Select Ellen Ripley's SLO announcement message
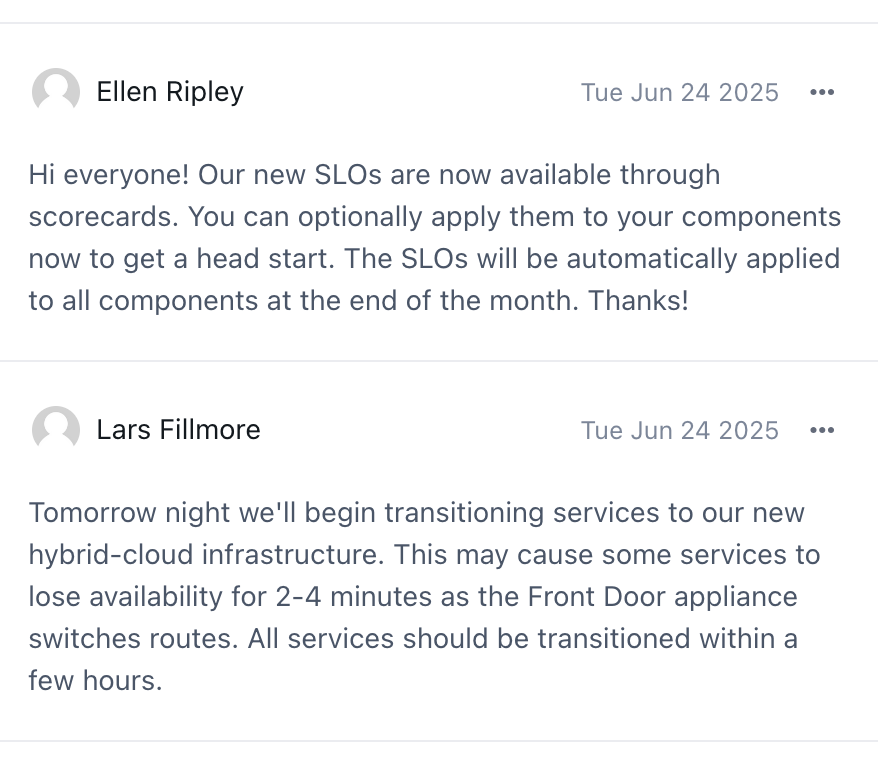 click(435, 237)
